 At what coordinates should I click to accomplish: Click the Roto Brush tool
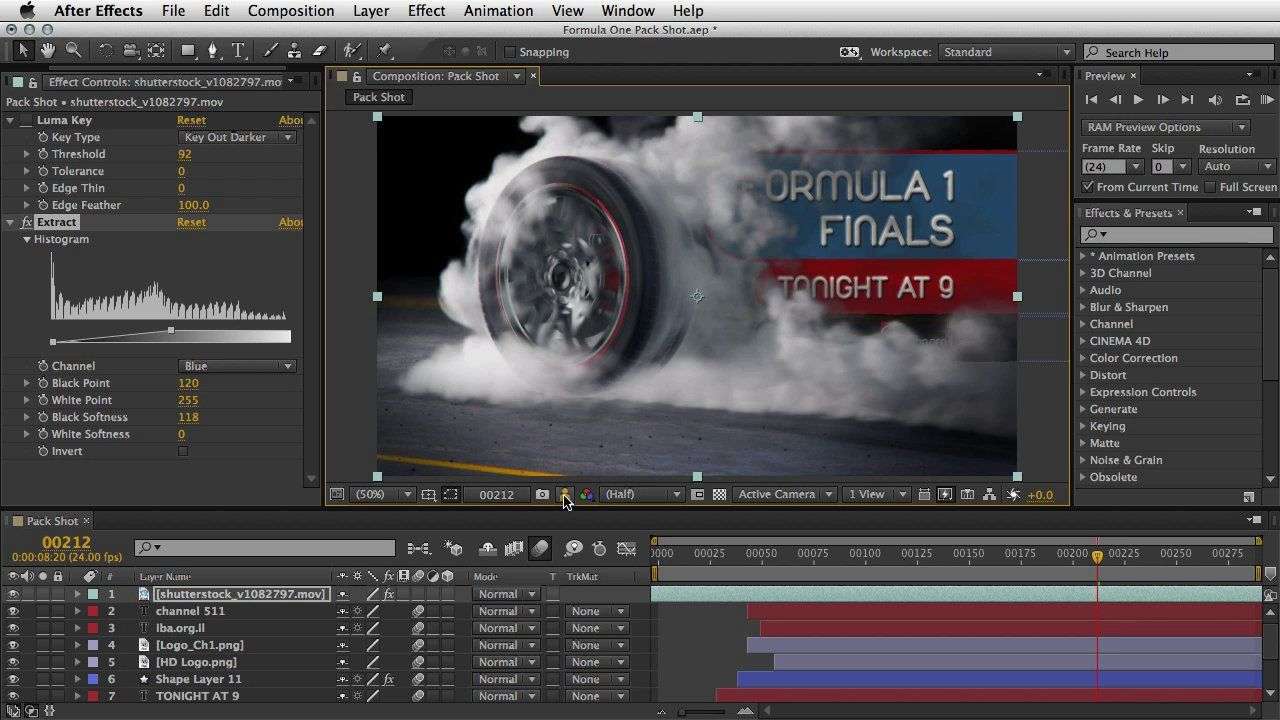(x=351, y=50)
